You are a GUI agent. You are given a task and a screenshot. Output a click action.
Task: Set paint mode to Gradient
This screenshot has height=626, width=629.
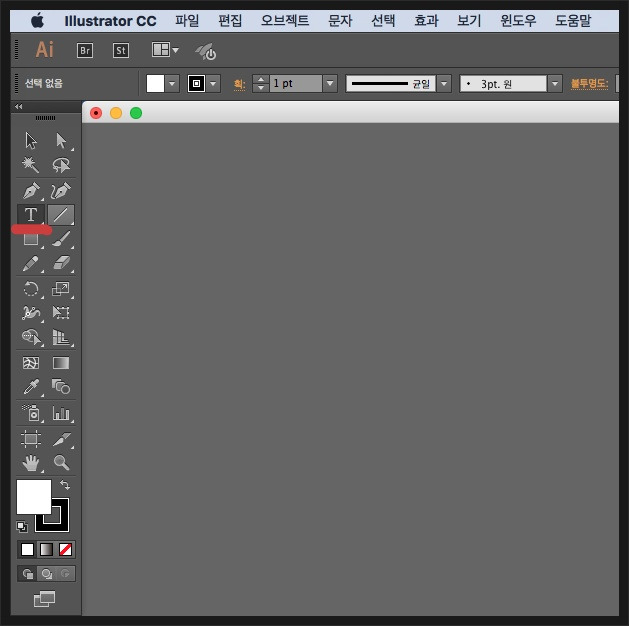[46, 549]
